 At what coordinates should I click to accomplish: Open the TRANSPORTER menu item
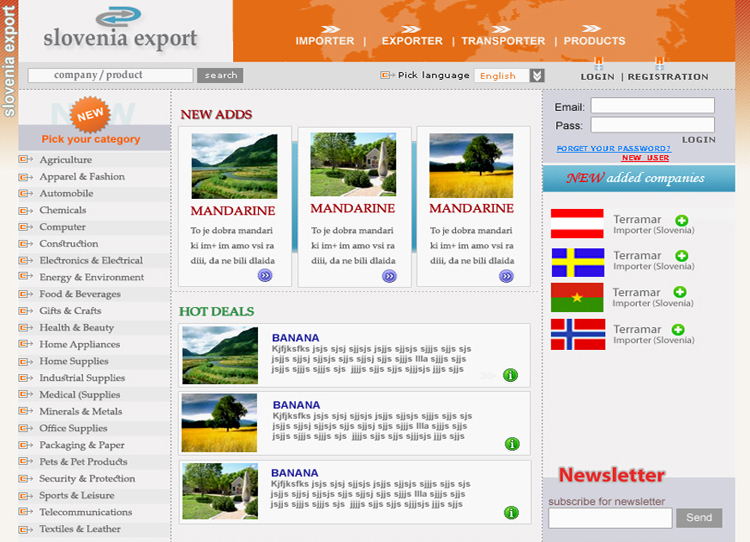pos(503,41)
